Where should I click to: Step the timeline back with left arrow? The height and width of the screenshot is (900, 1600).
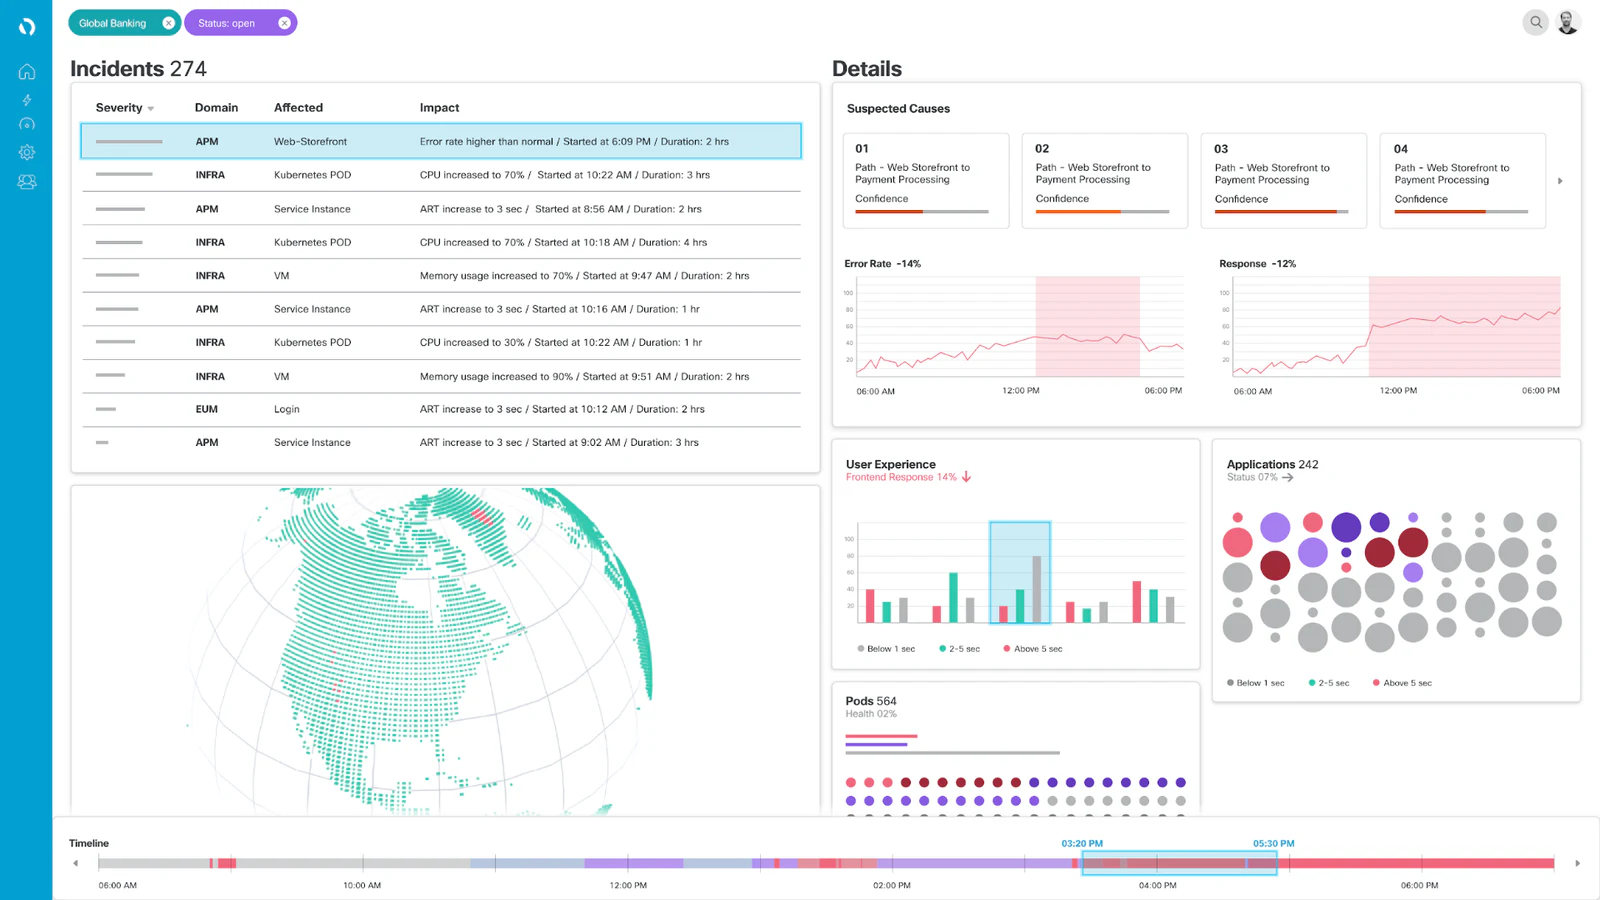coord(75,863)
